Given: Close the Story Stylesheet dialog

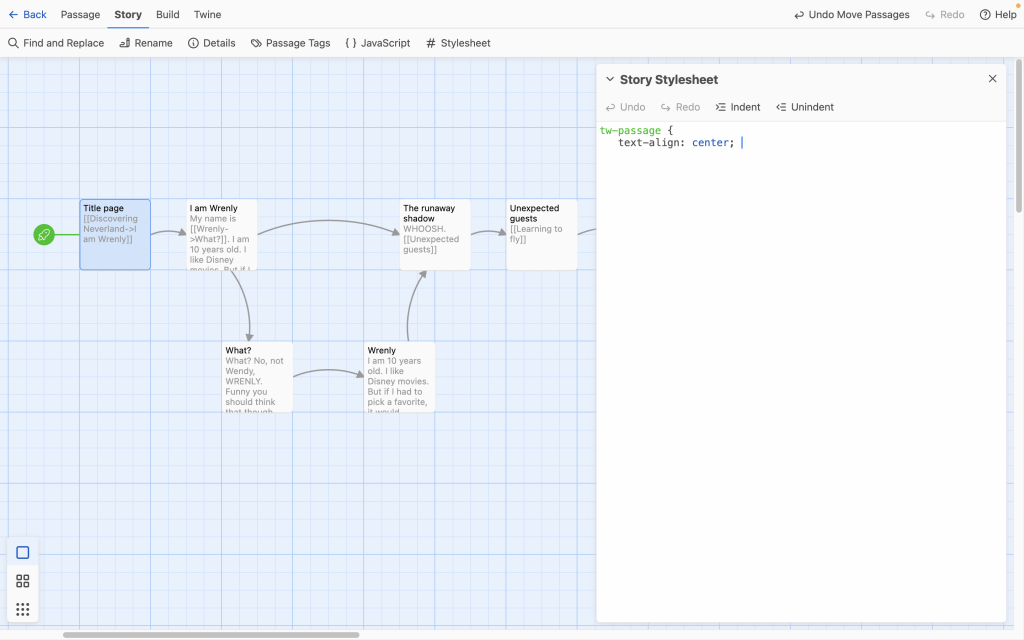Looking at the screenshot, I should click(992, 79).
